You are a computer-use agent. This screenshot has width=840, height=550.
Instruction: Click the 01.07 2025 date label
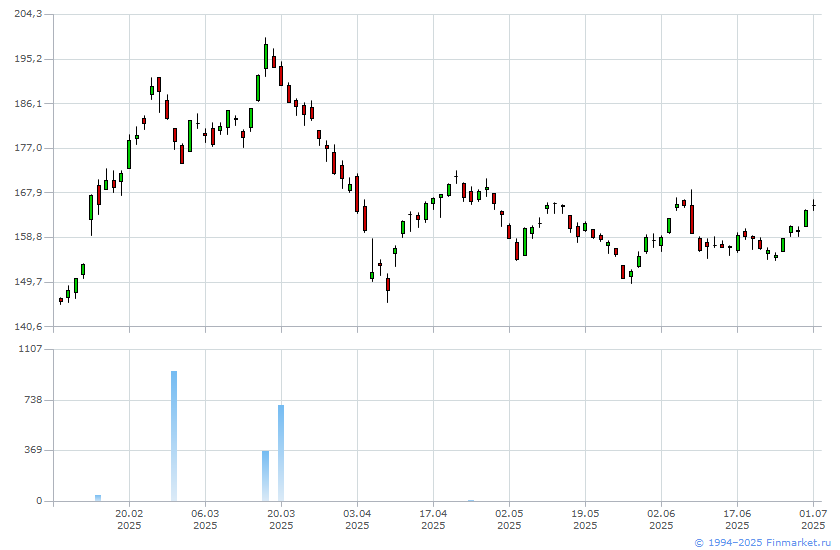tap(814, 519)
